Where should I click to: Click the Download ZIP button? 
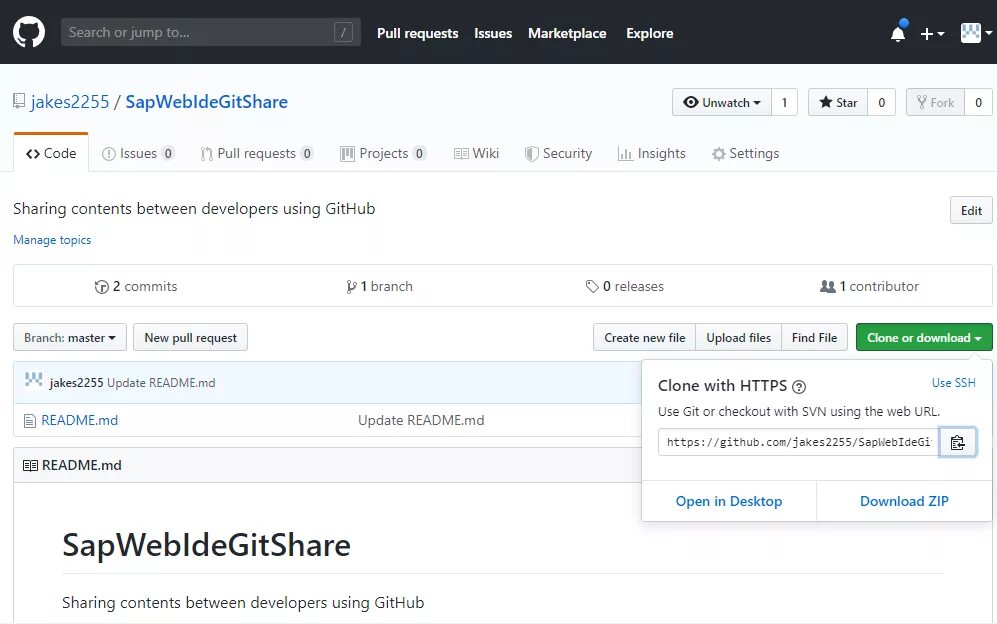tap(904, 501)
